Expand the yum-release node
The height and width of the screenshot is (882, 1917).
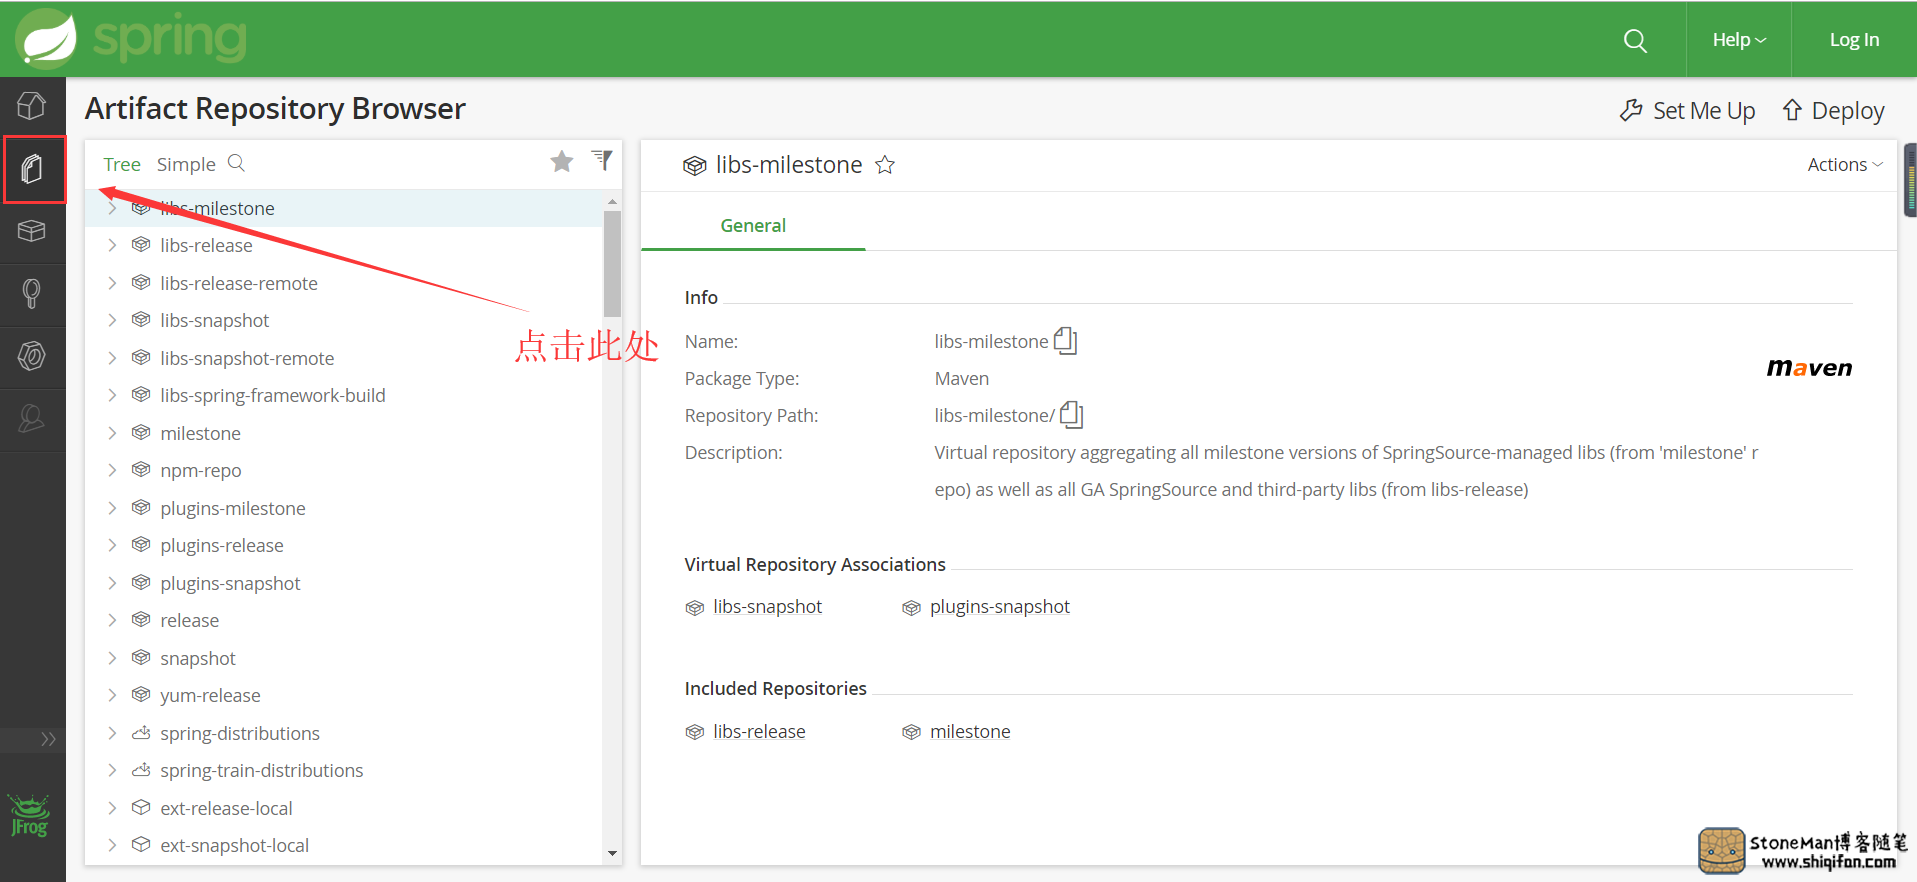112,695
